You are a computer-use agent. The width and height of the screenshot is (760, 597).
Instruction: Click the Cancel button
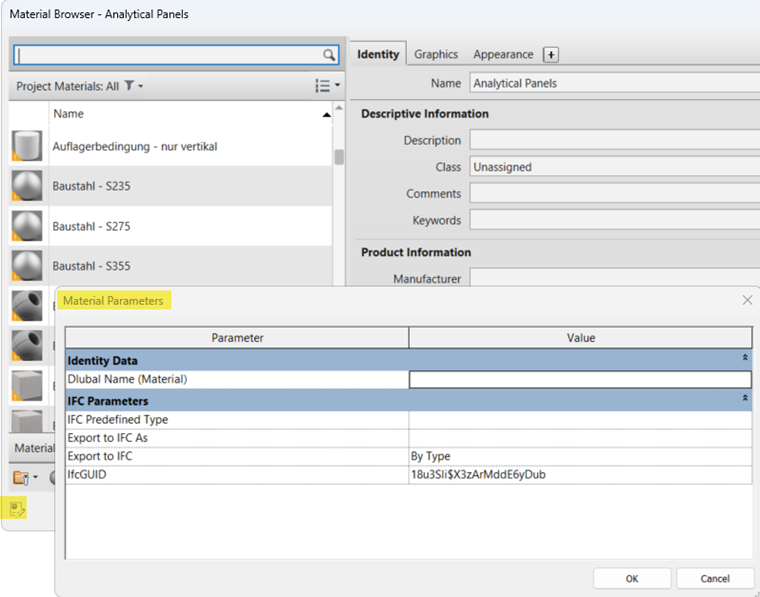pyautogui.click(x=715, y=579)
